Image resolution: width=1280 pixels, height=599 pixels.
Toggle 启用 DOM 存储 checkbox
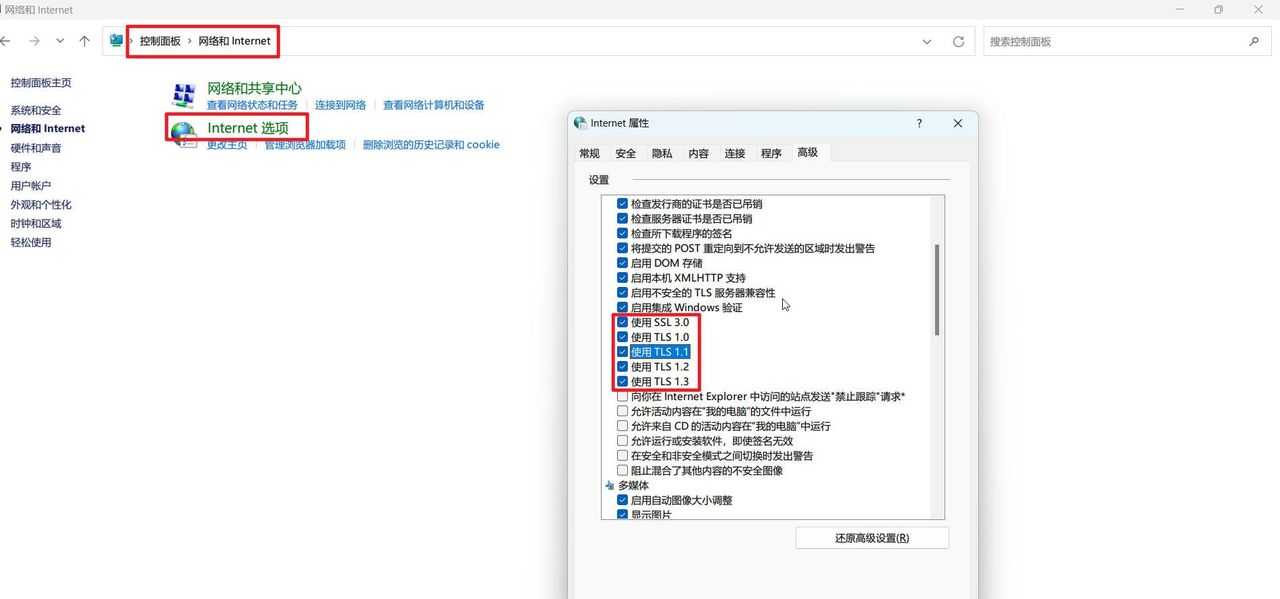click(623, 263)
